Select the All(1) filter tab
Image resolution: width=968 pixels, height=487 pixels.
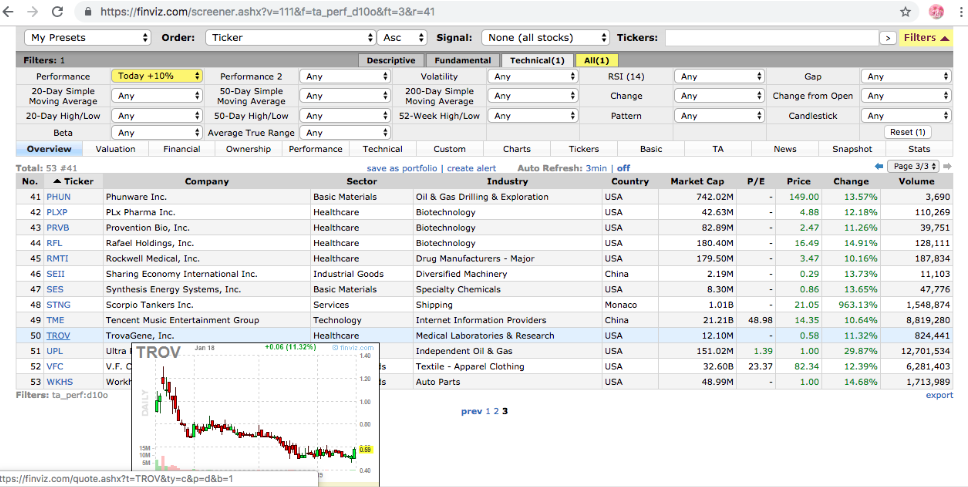coord(596,60)
